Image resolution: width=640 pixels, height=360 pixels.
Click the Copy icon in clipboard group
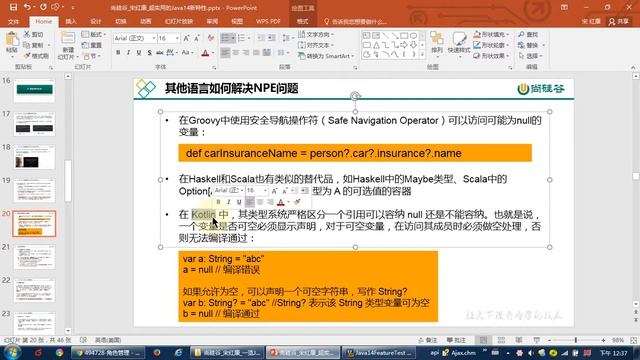[x=27, y=45]
